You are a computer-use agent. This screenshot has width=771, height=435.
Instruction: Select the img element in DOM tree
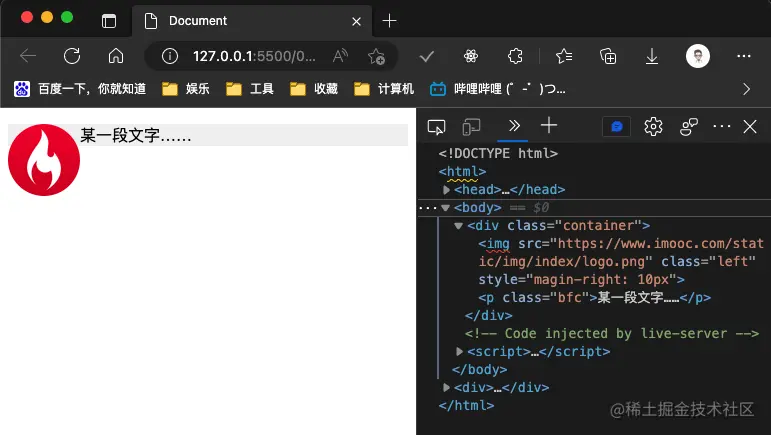coord(621,261)
